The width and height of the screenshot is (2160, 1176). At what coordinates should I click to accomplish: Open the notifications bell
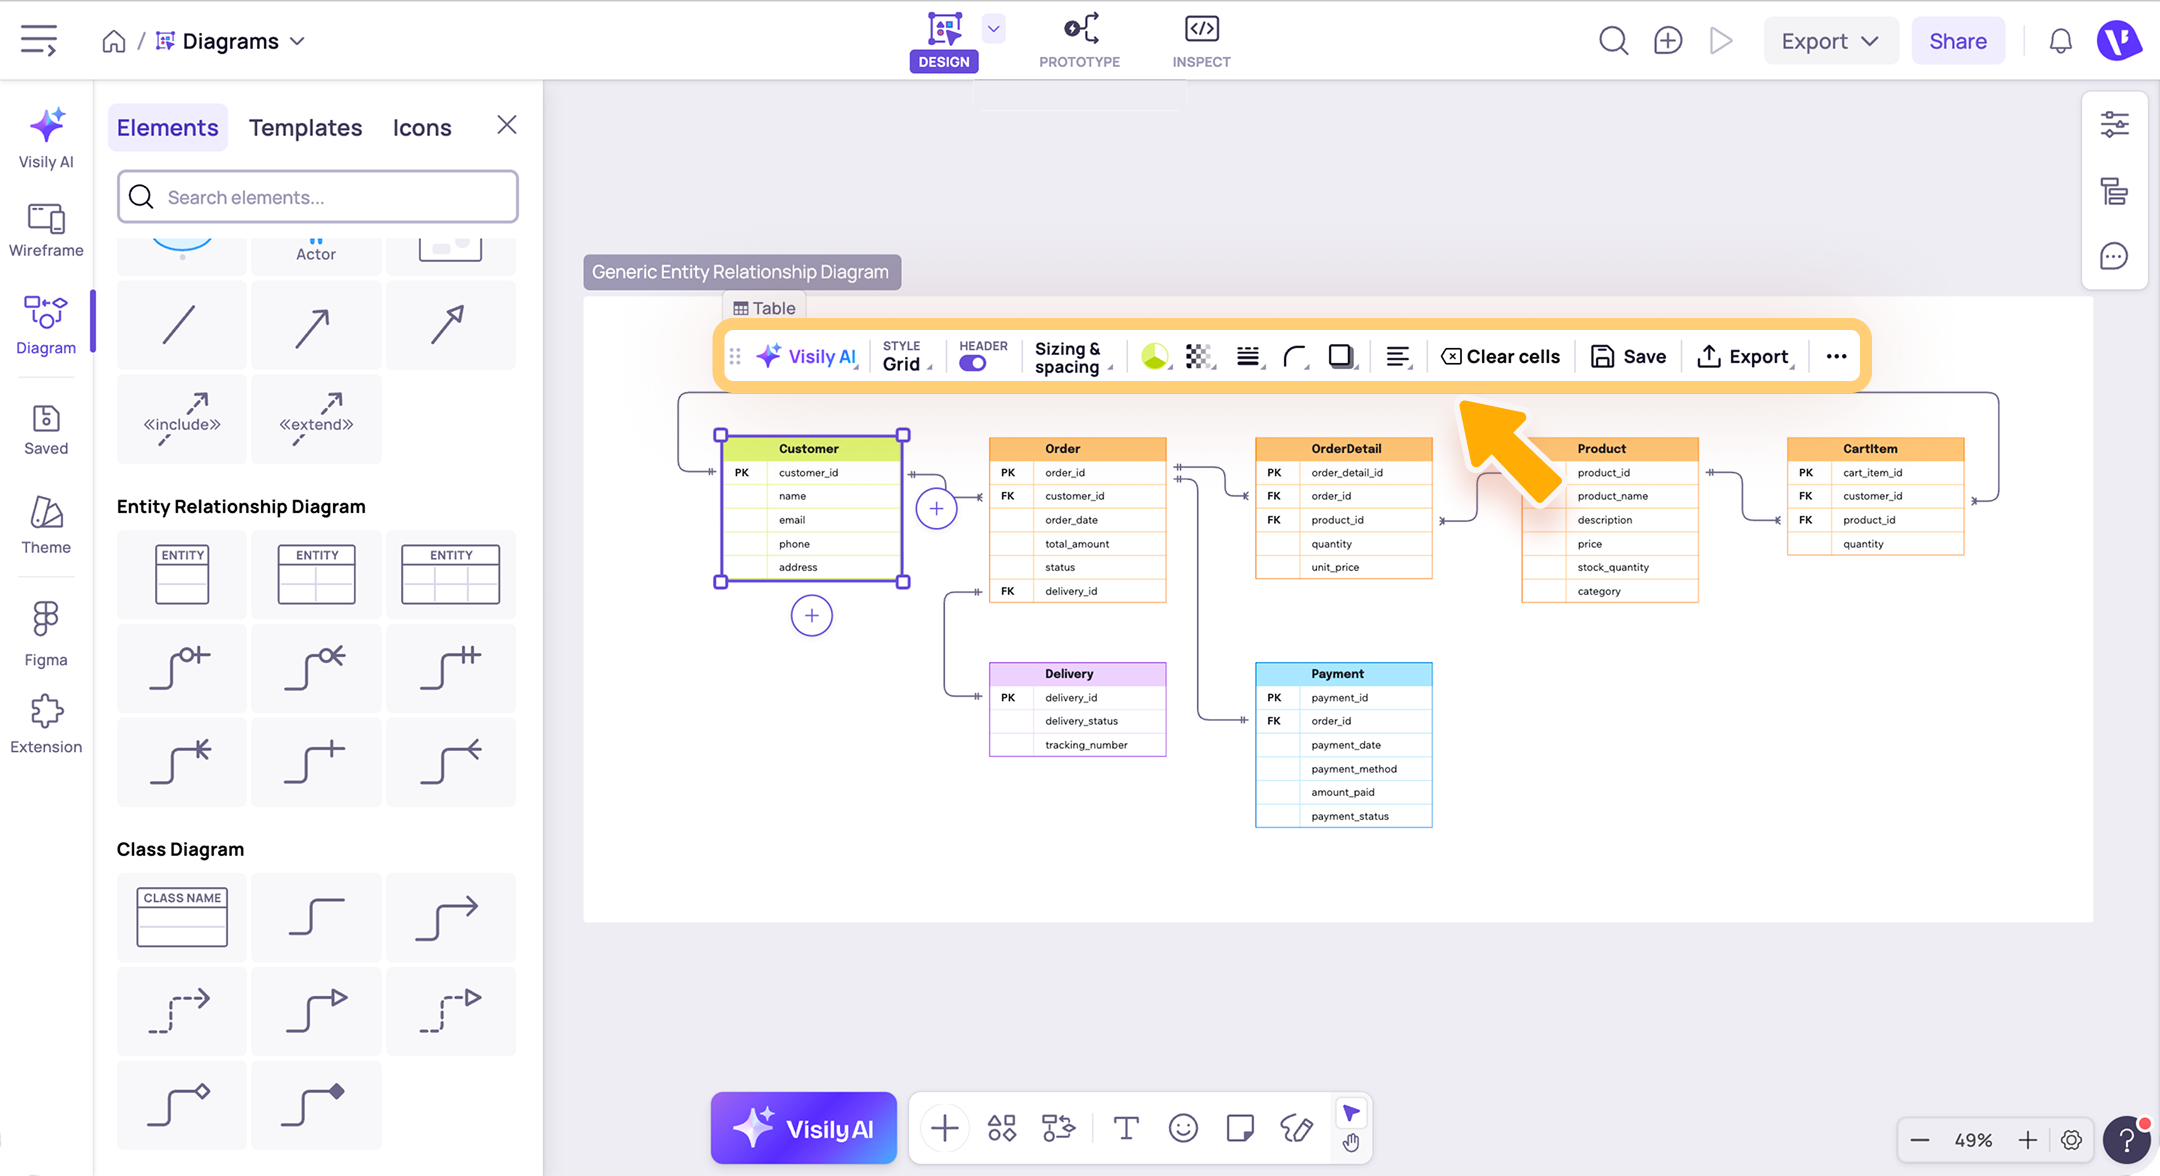(x=2061, y=41)
